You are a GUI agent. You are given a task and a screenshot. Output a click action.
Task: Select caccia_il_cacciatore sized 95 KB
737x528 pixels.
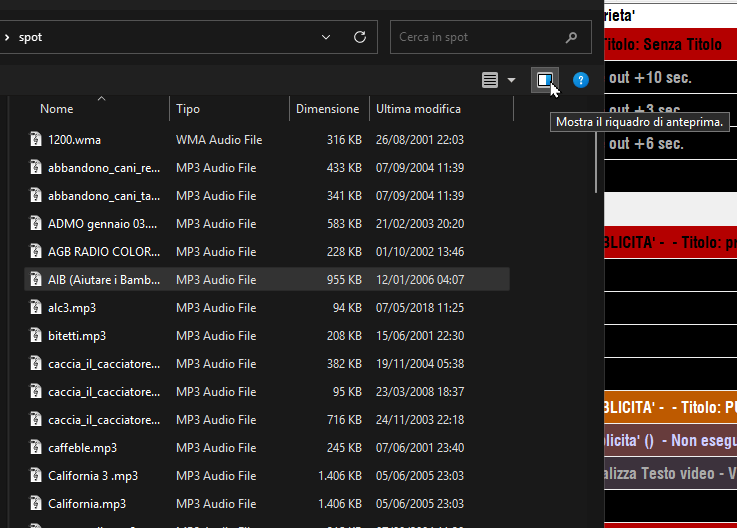tap(104, 392)
